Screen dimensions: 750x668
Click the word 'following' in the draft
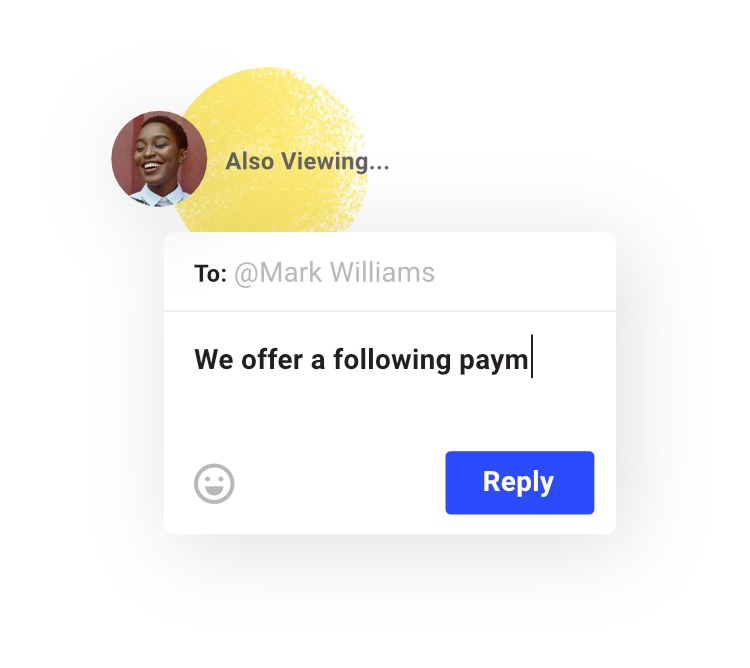[392, 360]
